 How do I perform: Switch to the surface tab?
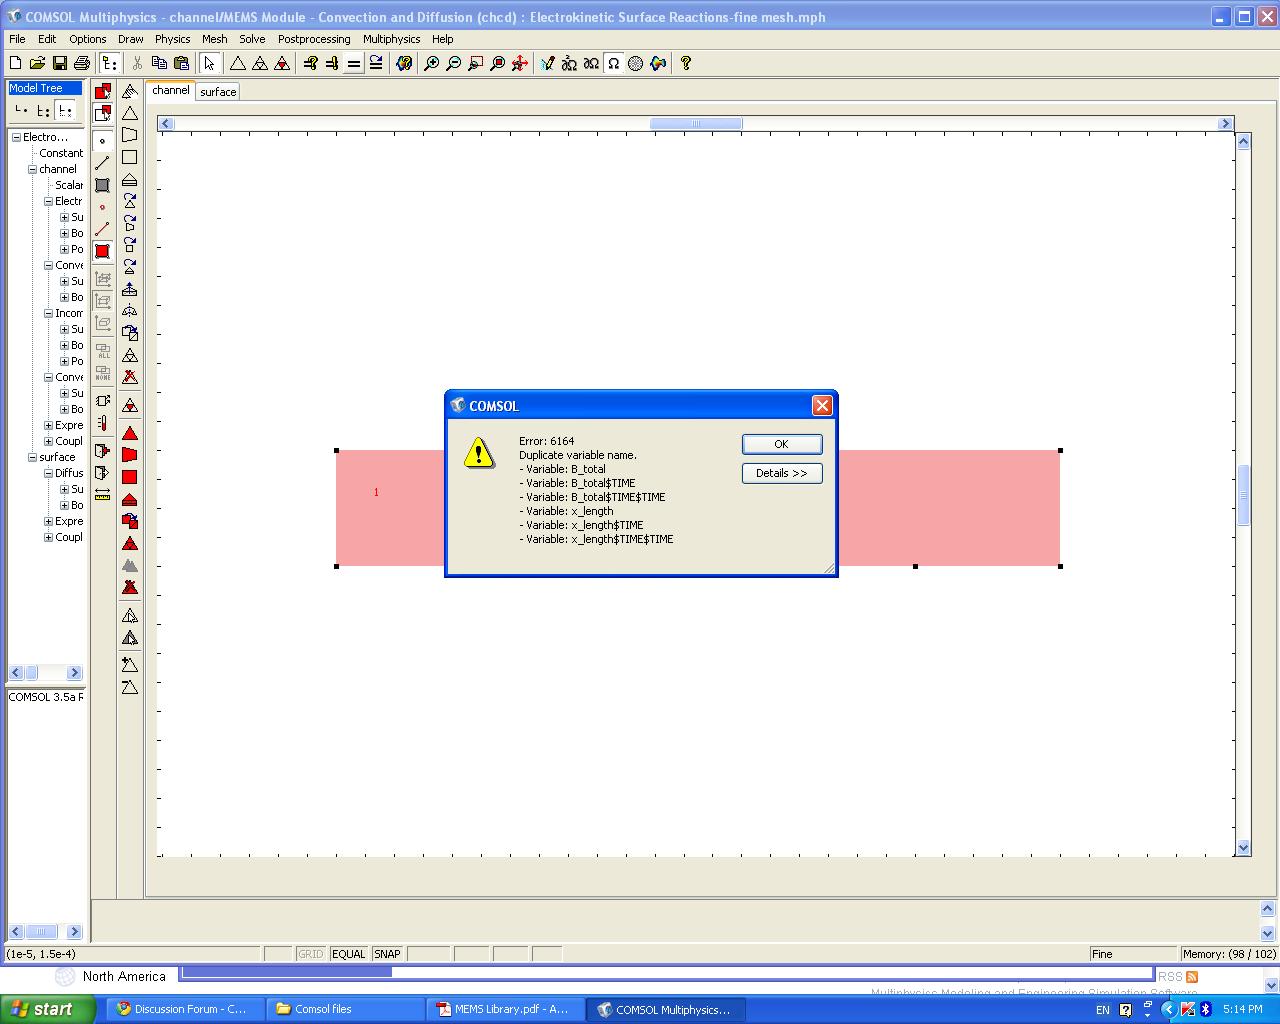218,92
